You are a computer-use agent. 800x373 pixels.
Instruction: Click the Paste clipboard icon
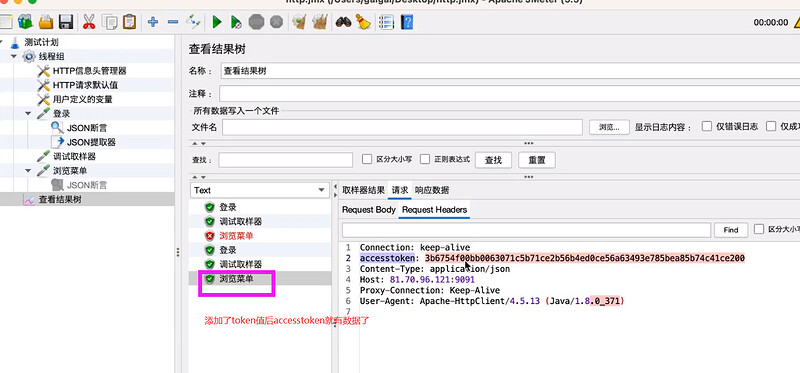coord(130,21)
